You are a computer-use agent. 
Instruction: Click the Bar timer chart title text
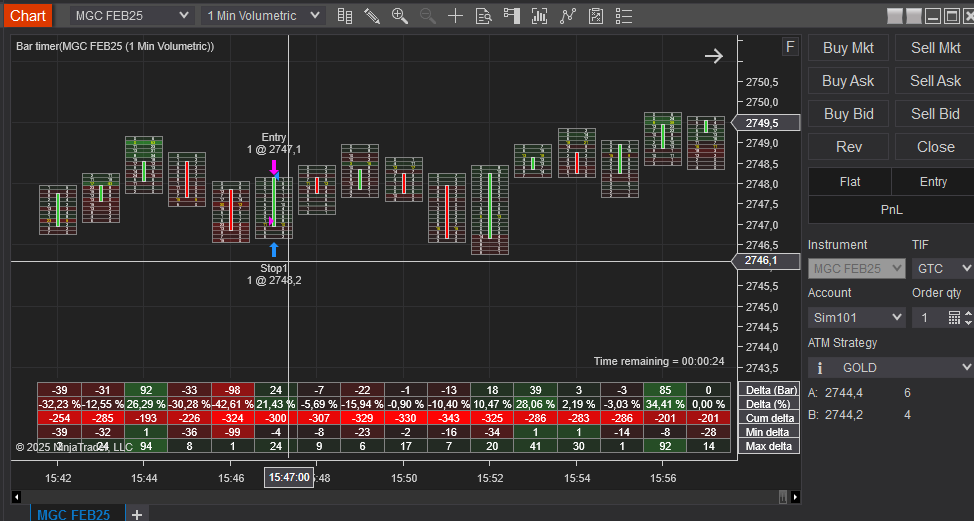pyautogui.click(x=115, y=46)
